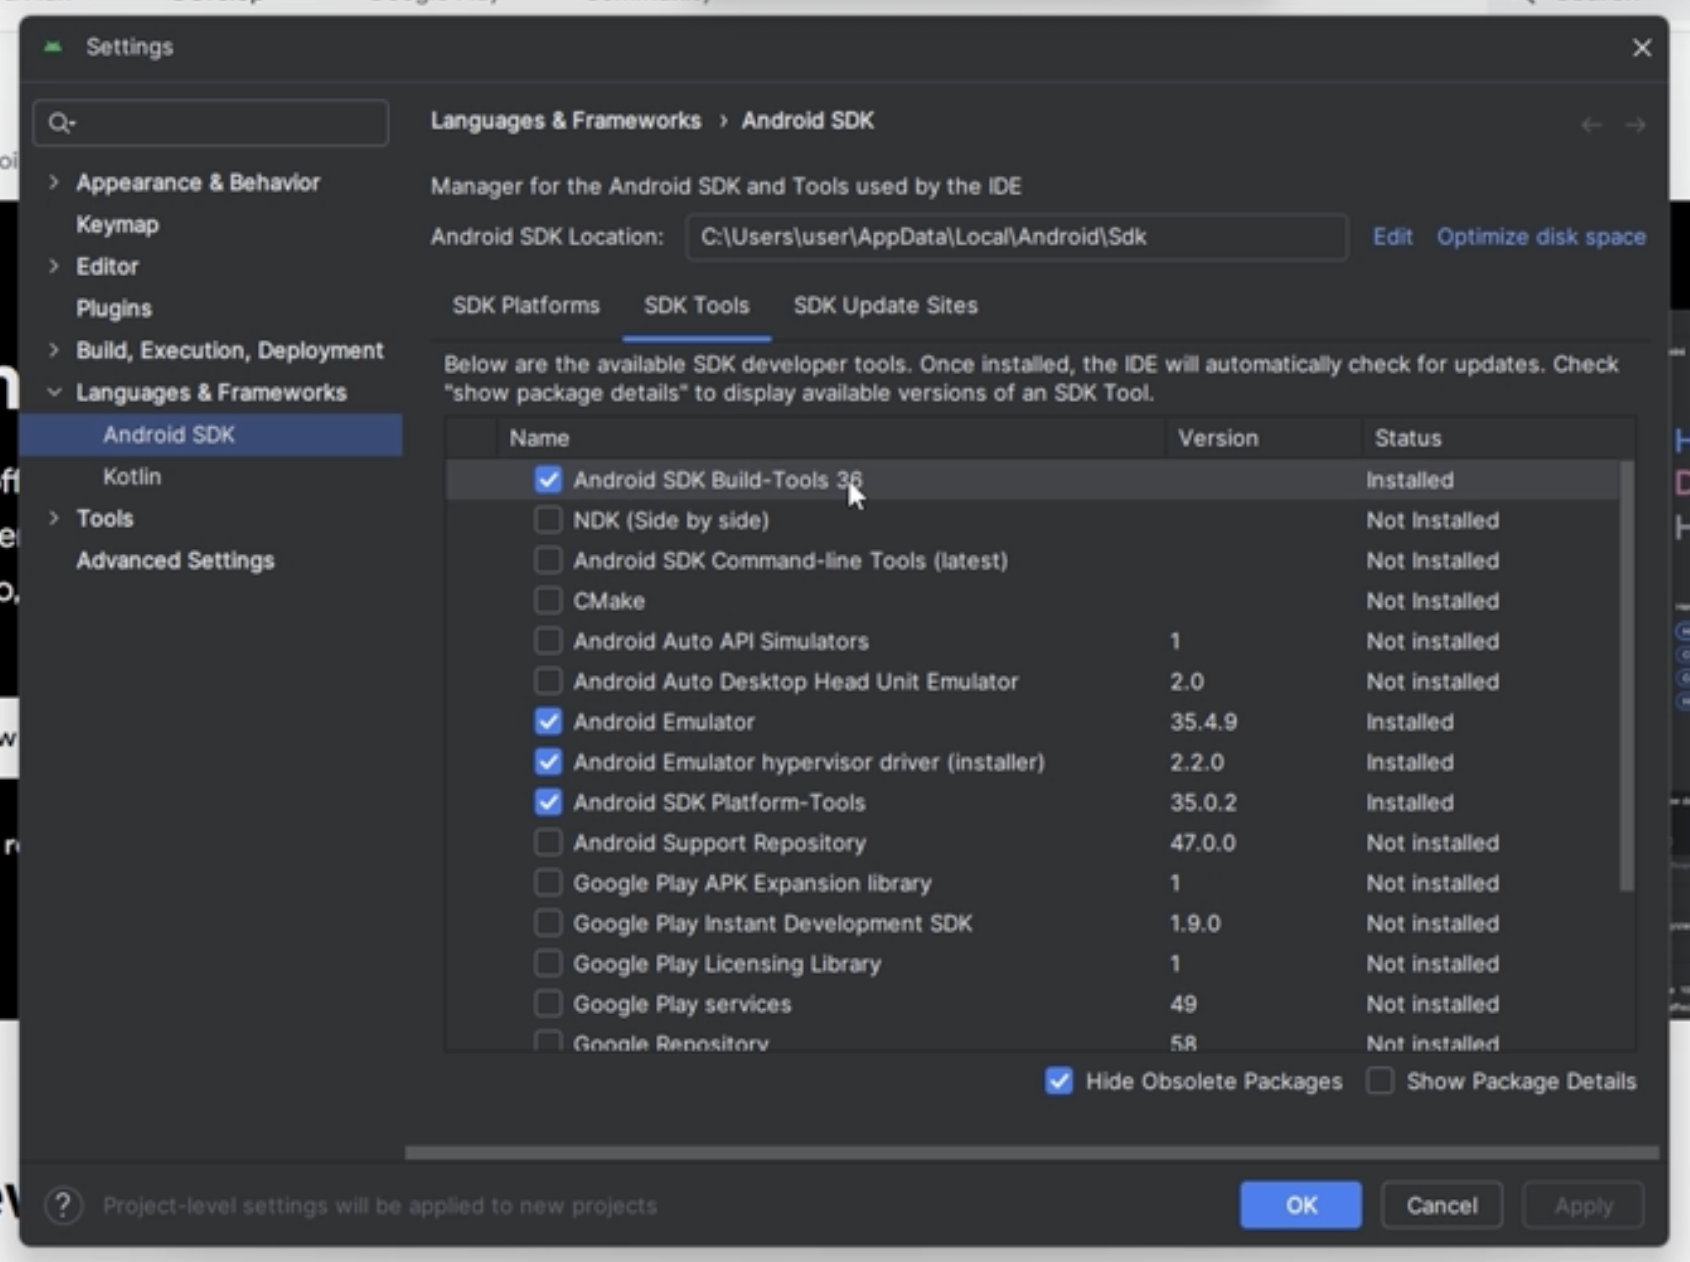Image resolution: width=1690 pixels, height=1262 pixels.
Task: Navigate forward with the right arrow
Action: [x=1635, y=125]
